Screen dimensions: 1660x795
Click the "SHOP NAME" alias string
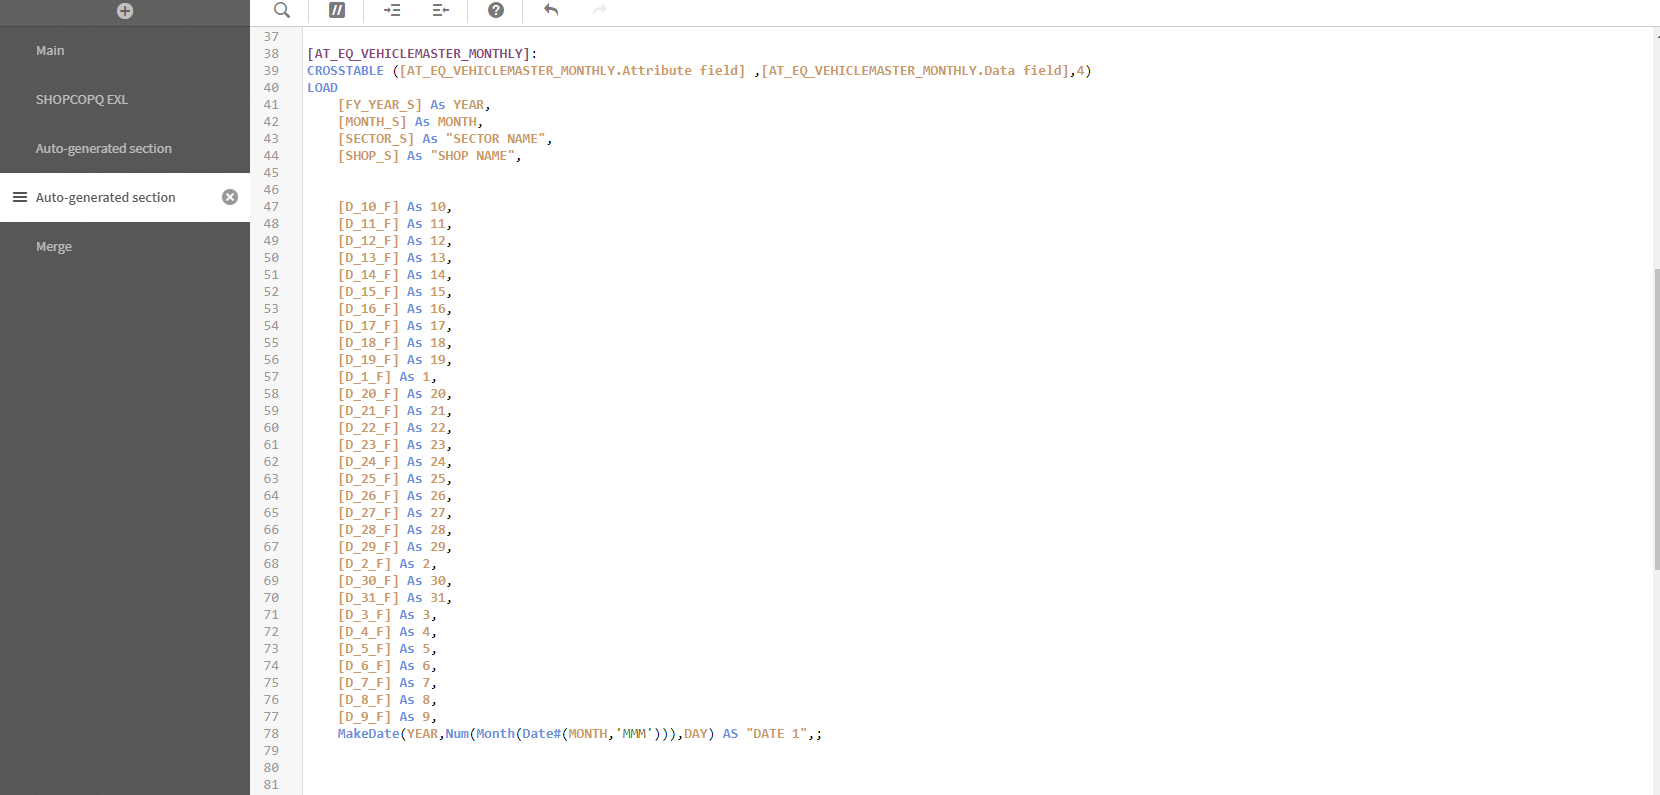tap(472, 156)
